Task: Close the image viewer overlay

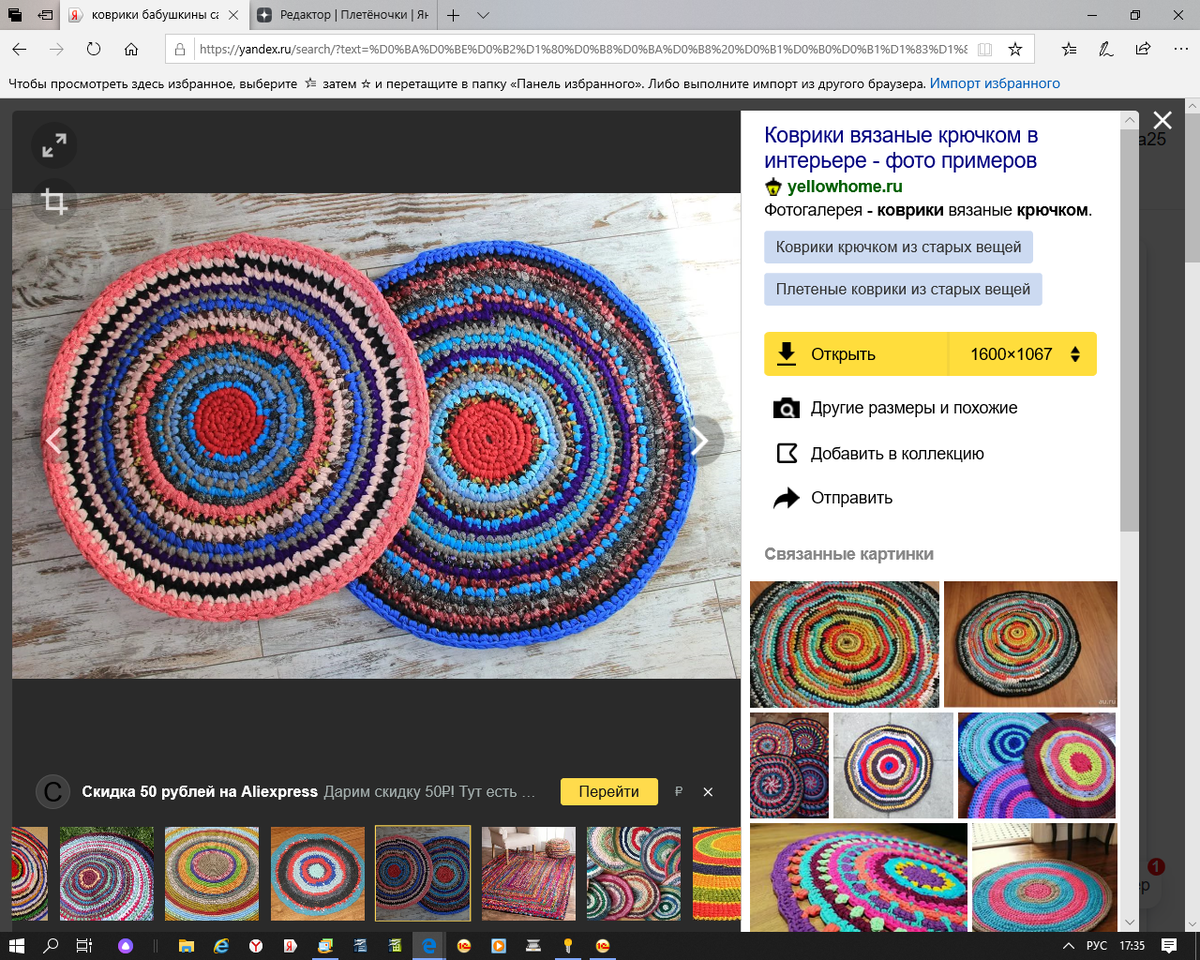Action: click(1162, 121)
